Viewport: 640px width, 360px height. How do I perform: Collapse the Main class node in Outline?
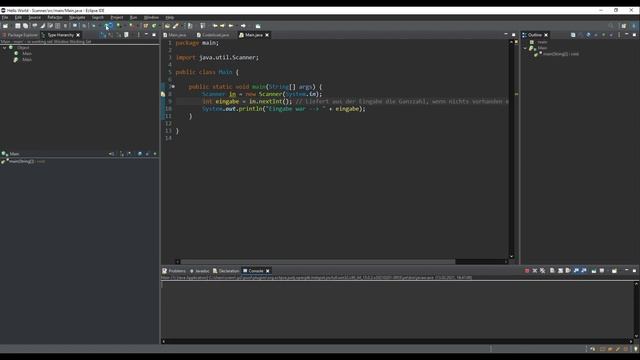[525, 48]
